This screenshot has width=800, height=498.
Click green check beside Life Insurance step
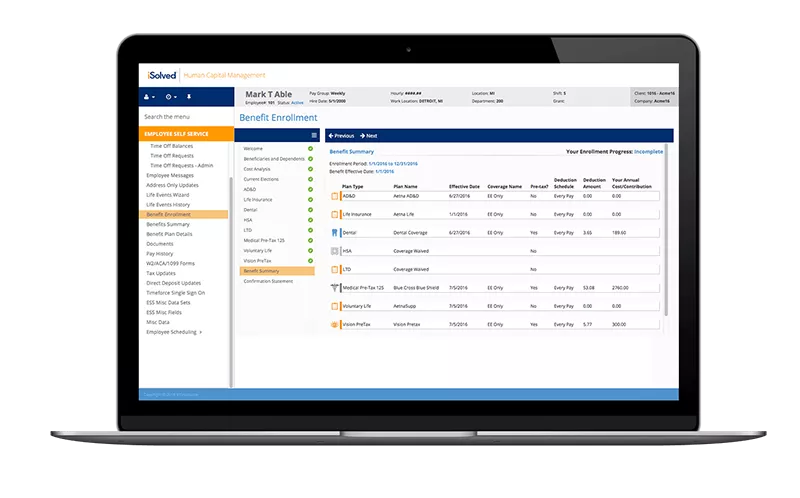[x=310, y=200]
